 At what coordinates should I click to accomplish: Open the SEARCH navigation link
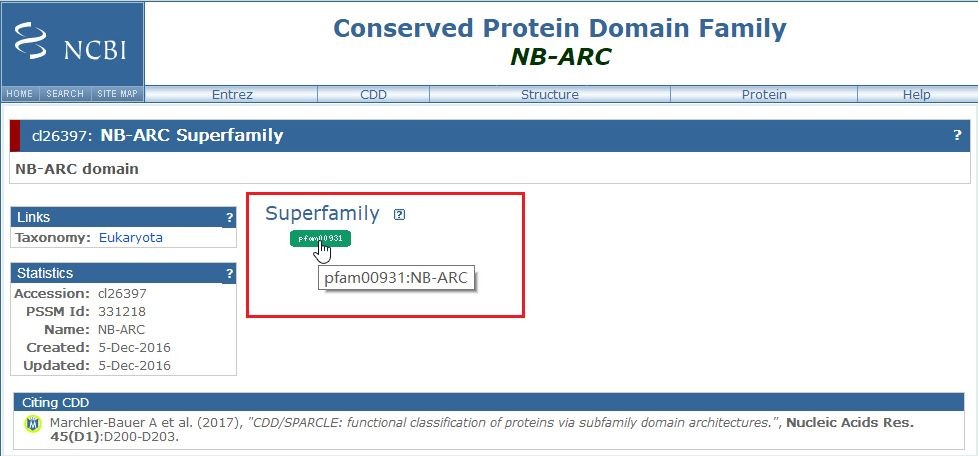pos(65,94)
